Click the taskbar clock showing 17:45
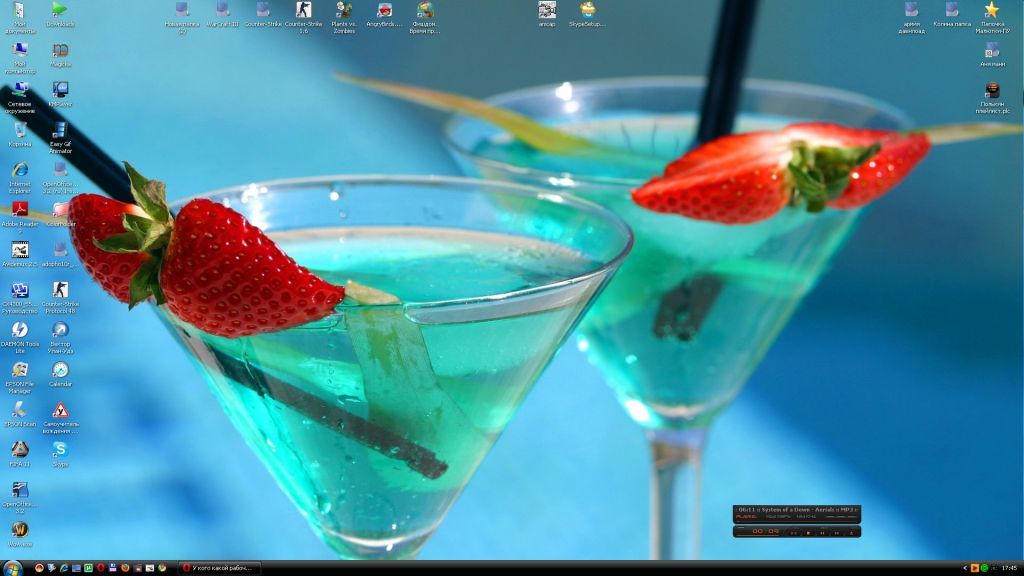The image size is (1024, 576). tap(1009, 568)
